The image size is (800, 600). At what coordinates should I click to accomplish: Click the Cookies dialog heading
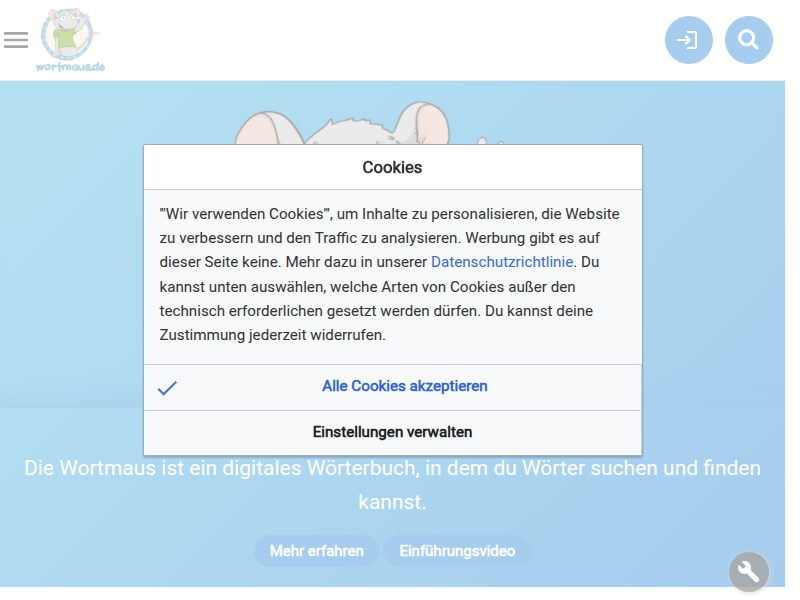coord(392,167)
